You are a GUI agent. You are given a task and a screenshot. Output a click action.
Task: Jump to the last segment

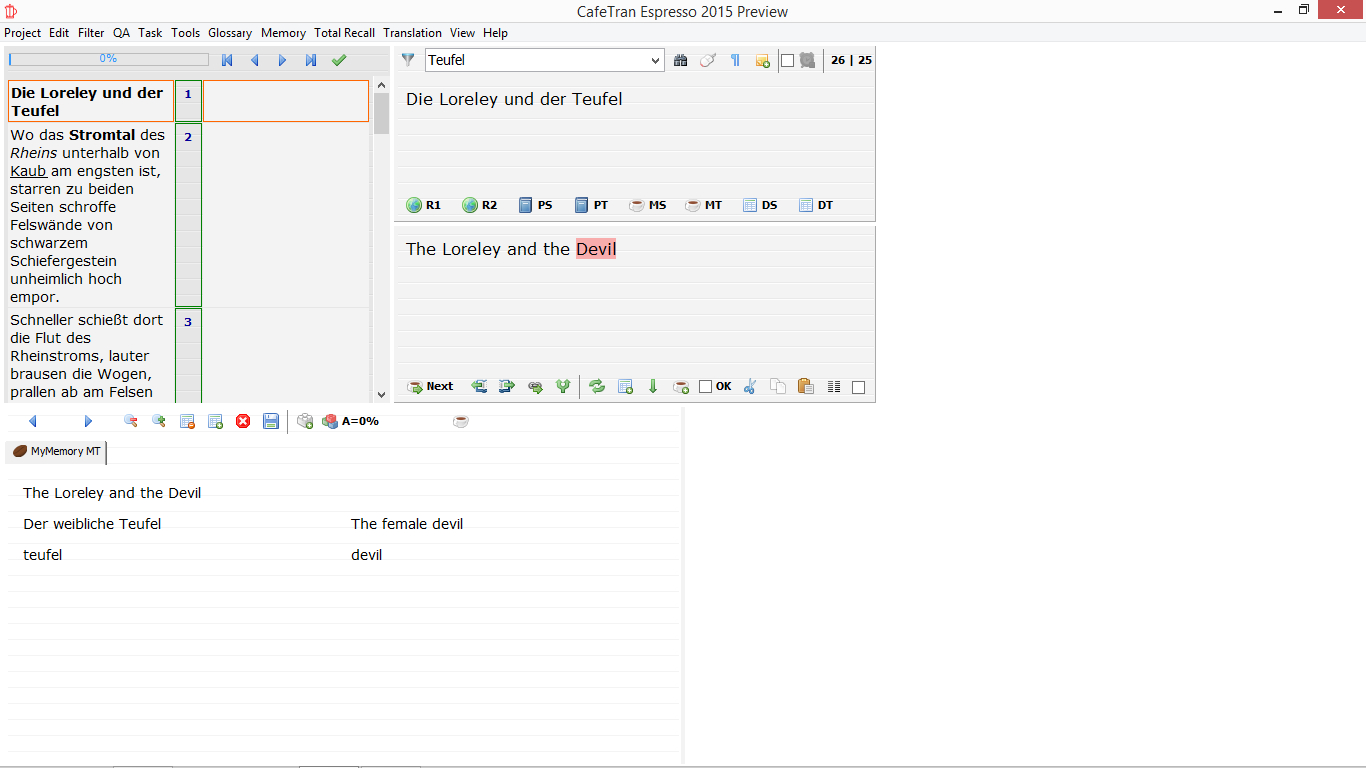[x=311, y=60]
